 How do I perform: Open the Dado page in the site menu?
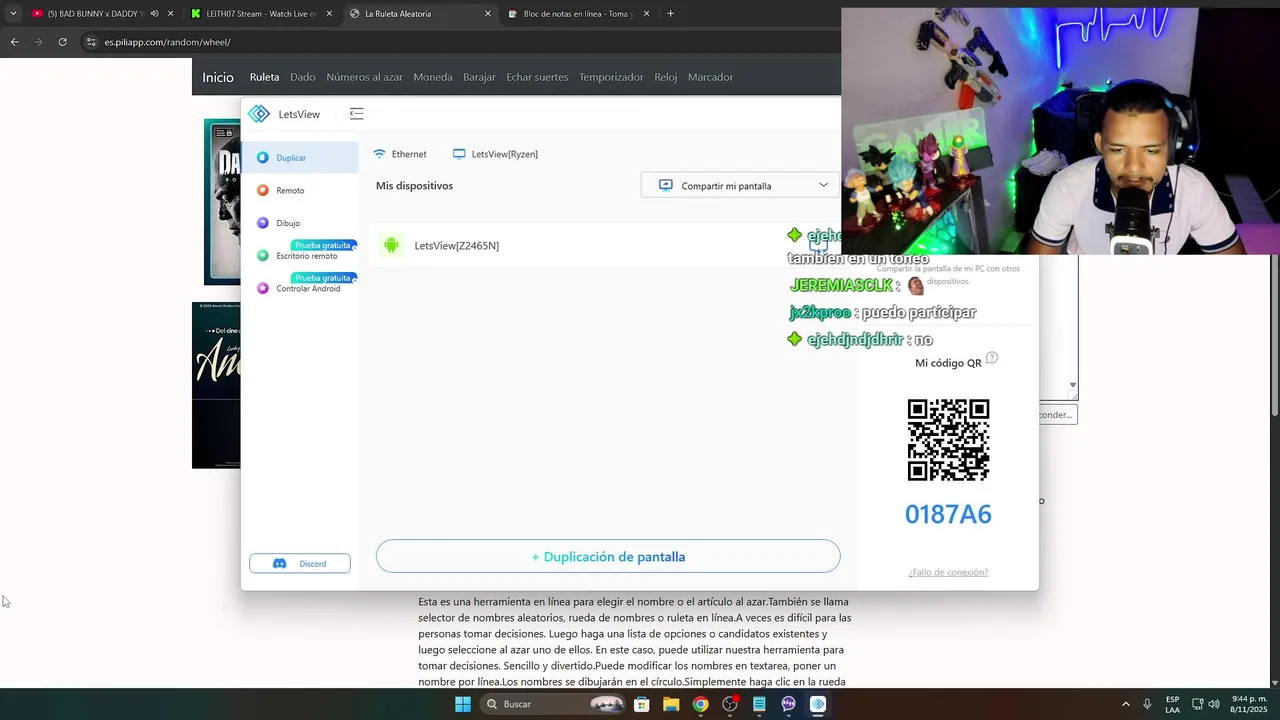point(303,77)
